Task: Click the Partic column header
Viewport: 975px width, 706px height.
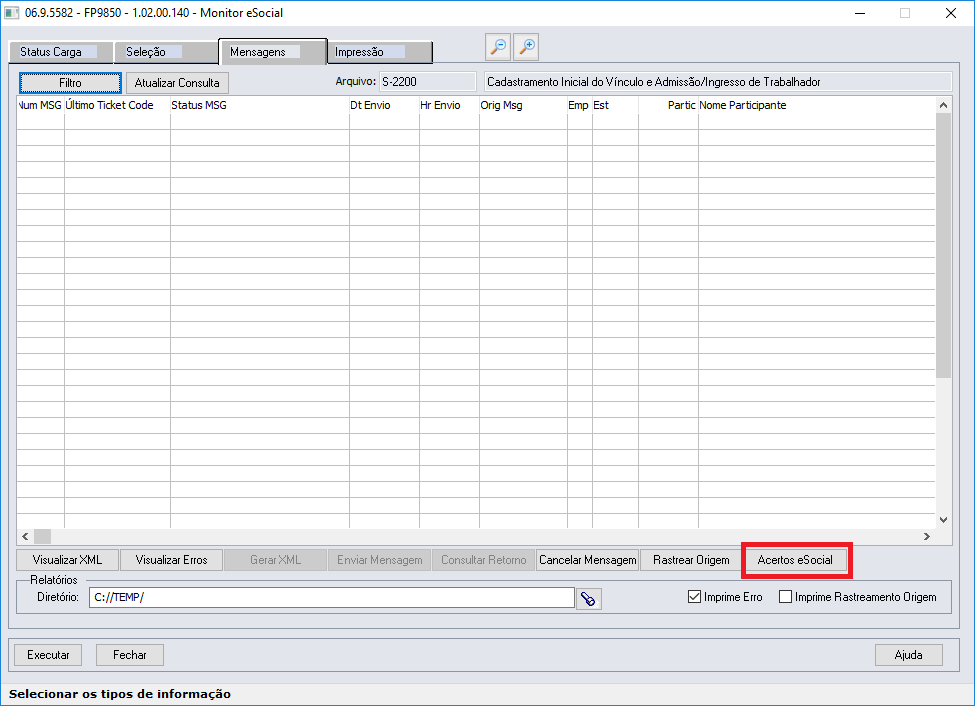Action: point(668,105)
